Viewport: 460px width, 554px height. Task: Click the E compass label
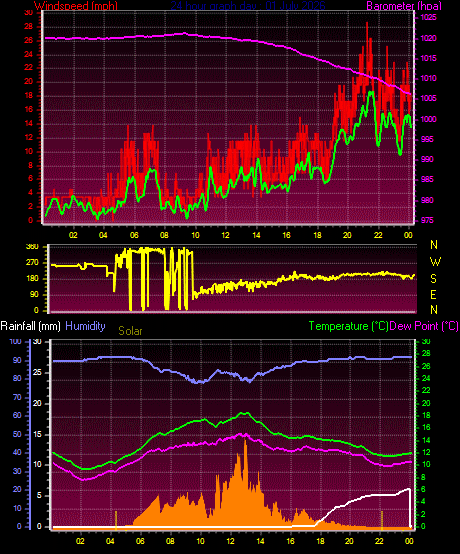(x=433, y=294)
